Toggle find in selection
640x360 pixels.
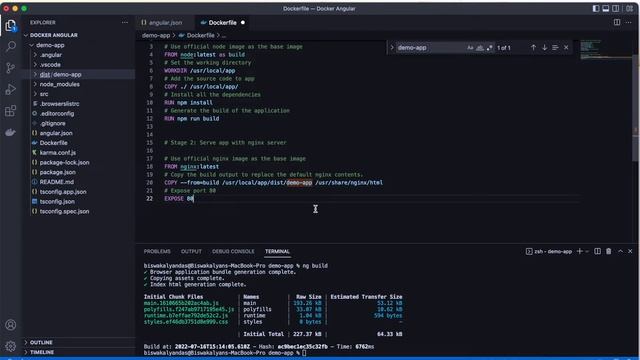pyautogui.click(x=555, y=48)
